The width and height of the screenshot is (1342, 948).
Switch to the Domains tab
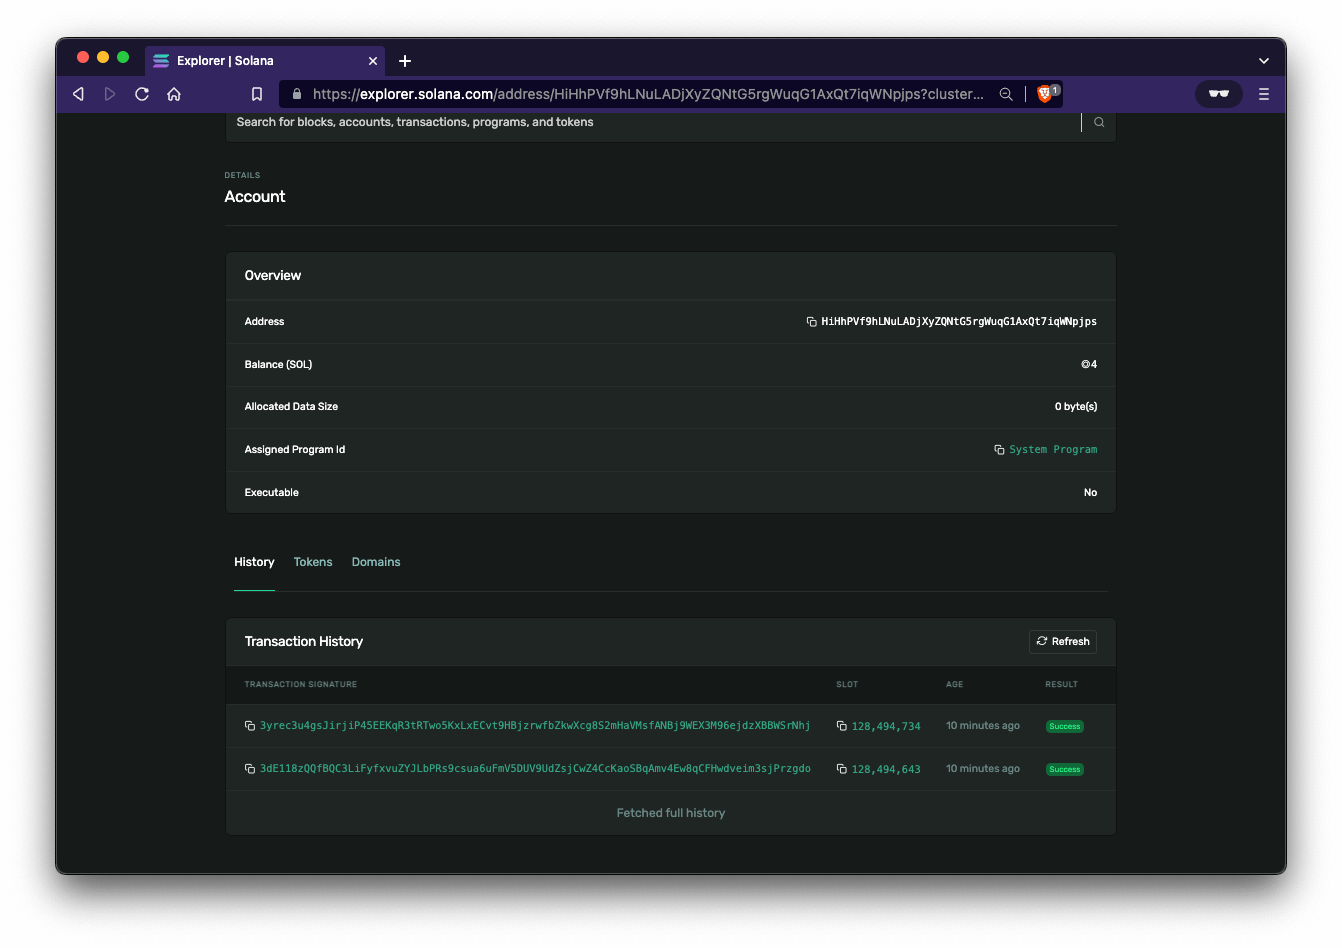[x=376, y=562]
